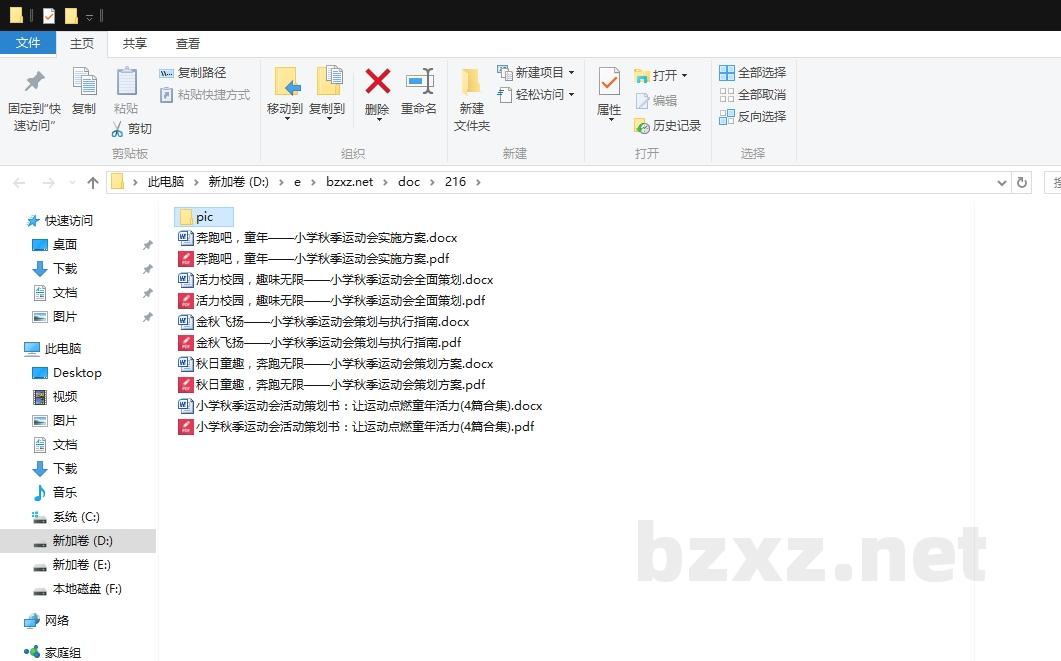
Task: Click the Rename icon in ribbon
Action: (419, 82)
